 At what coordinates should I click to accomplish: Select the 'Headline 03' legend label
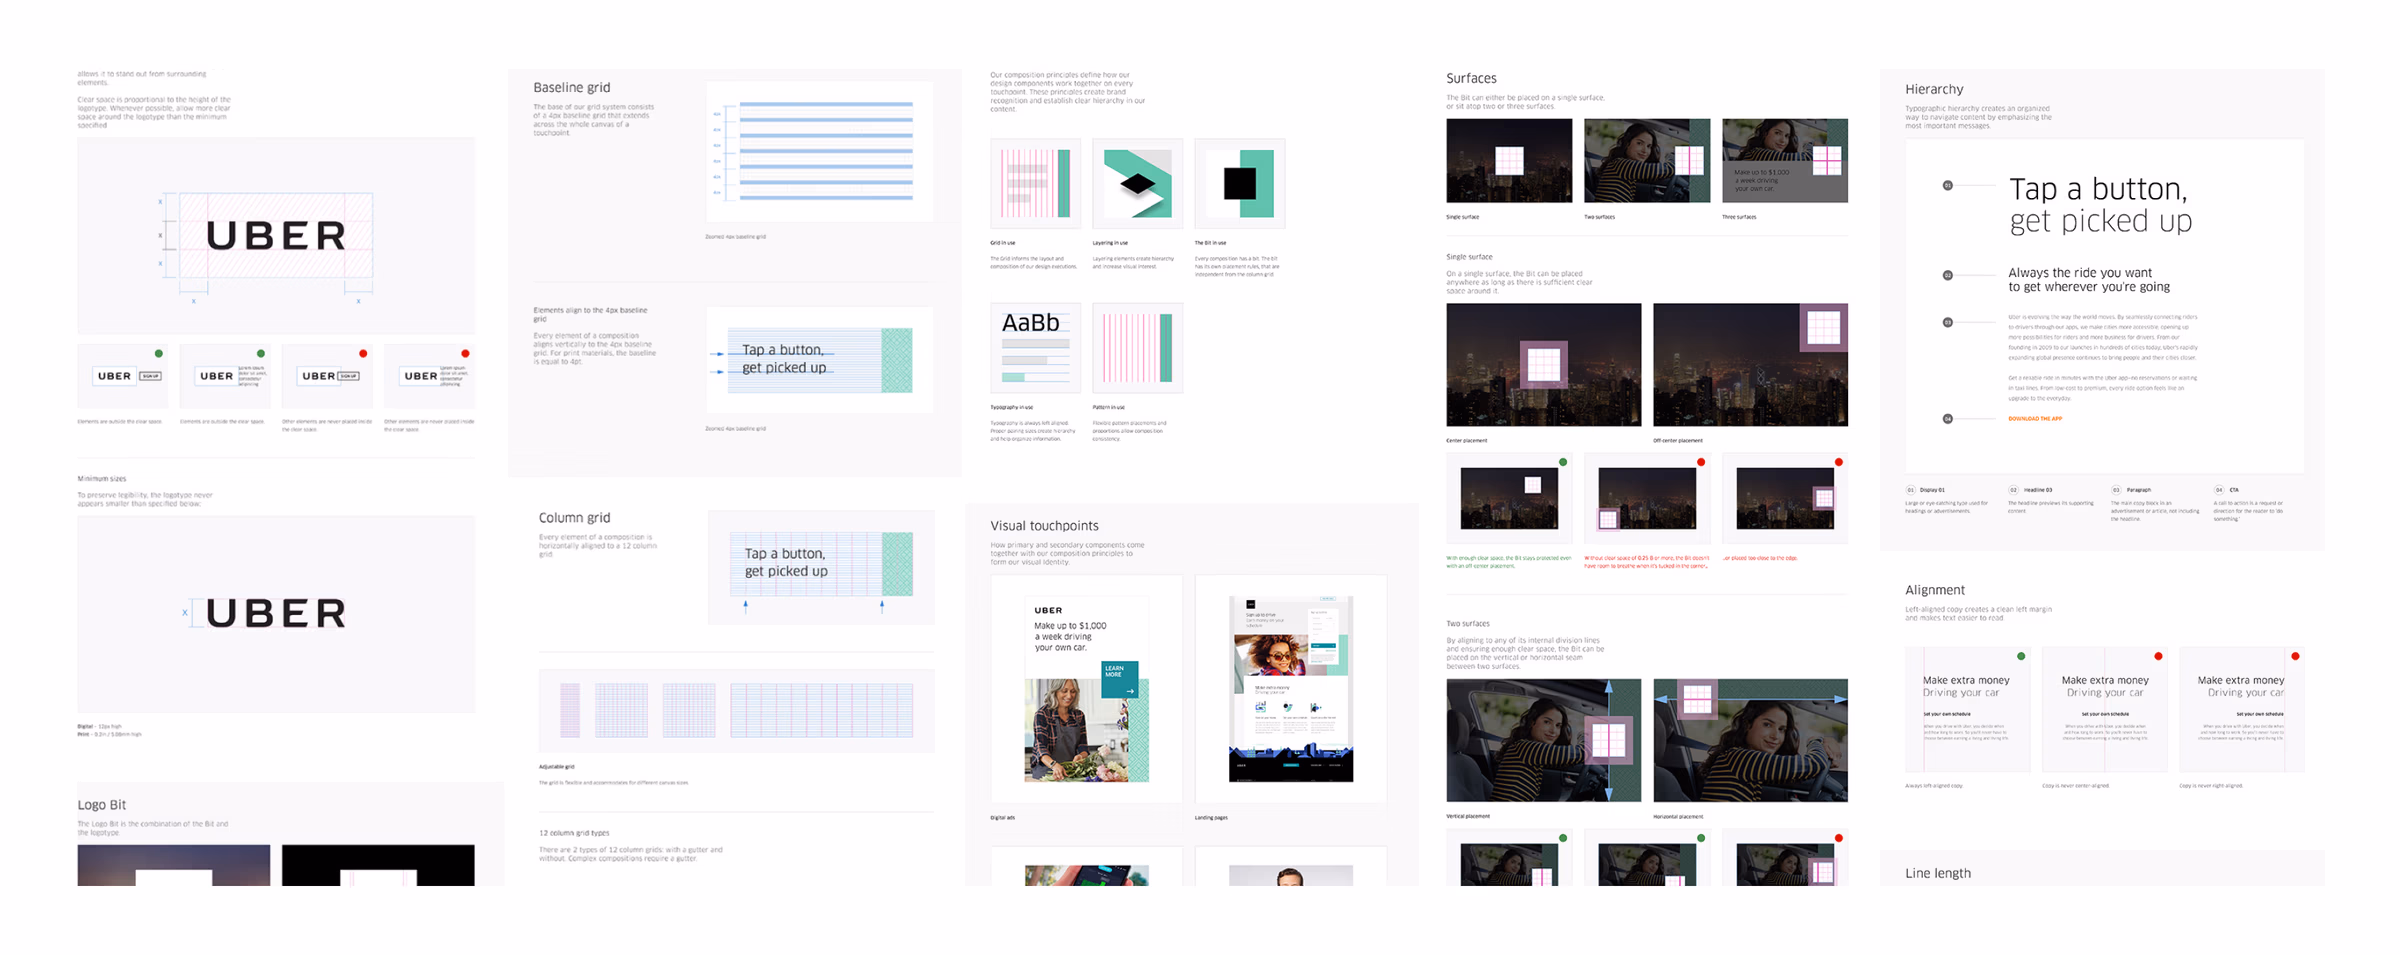[2038, 490]
